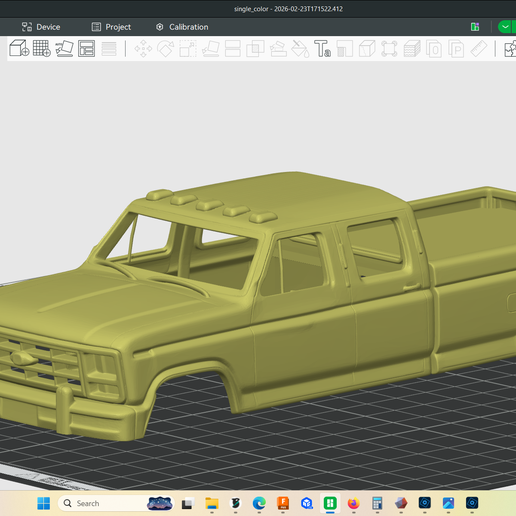516x516 pixels.
Task: Select the Scale tool
Action: [188, 49]
